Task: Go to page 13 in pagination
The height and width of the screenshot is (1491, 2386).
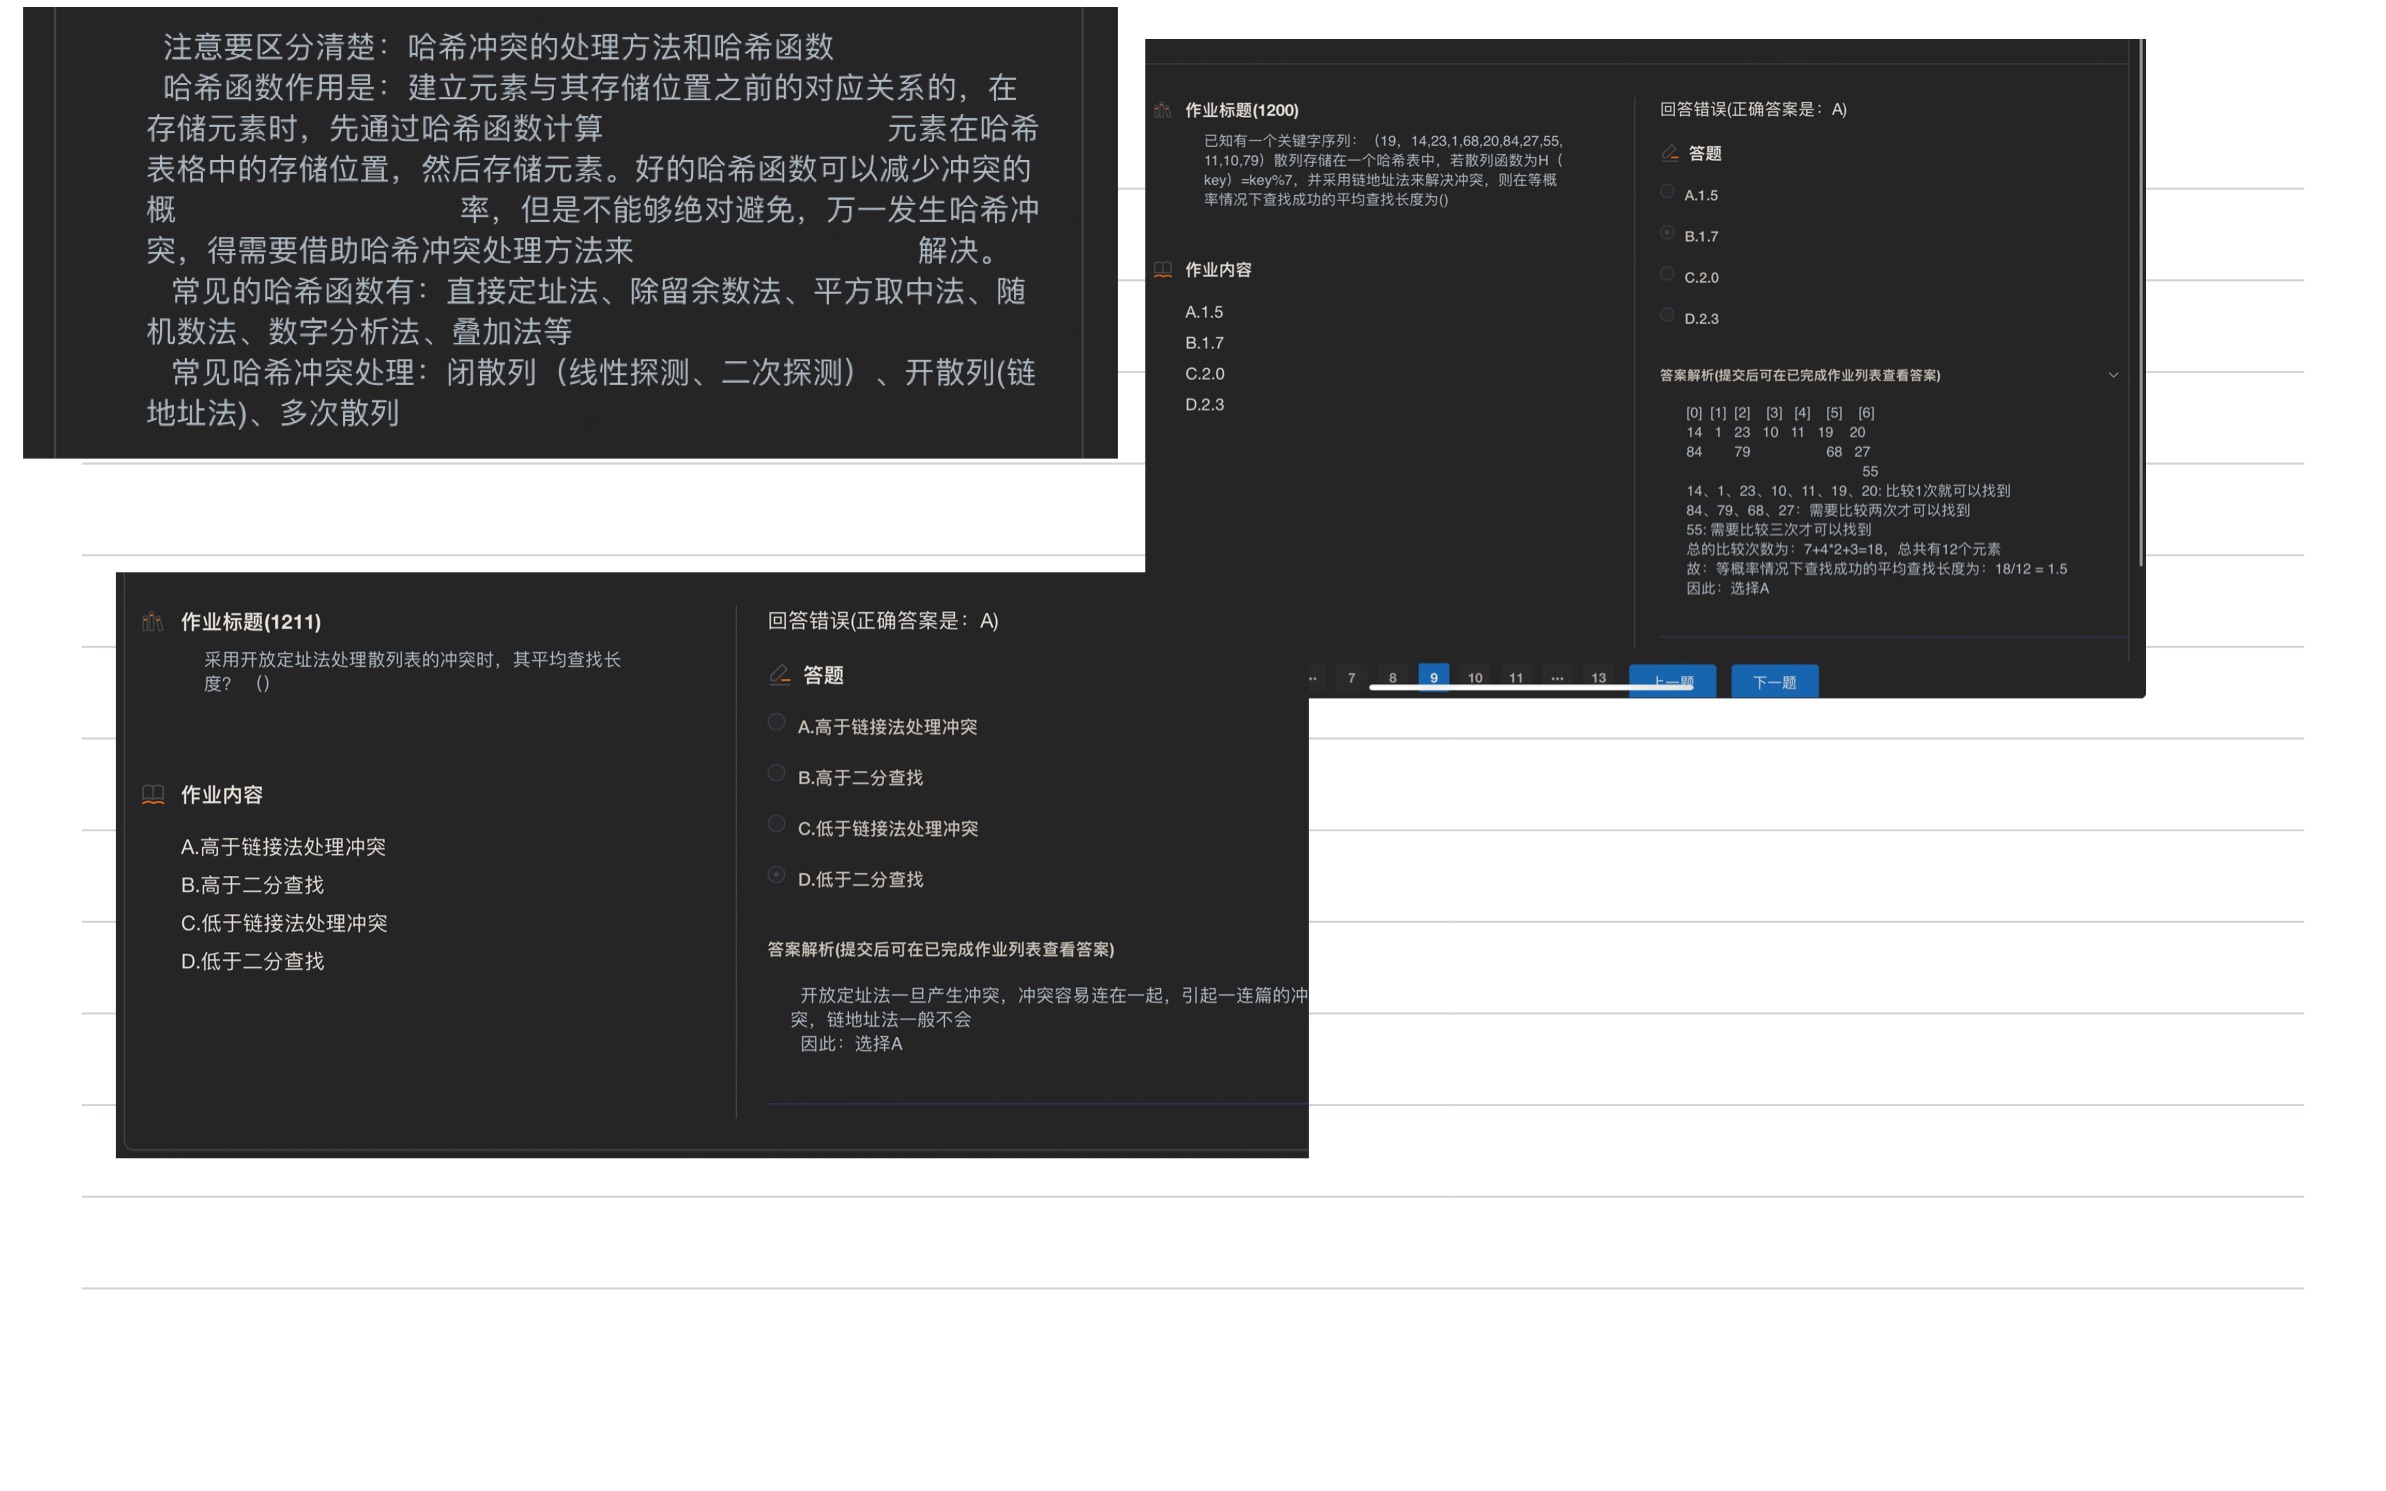Action: pyautogui.click(x=1598, y=678)
